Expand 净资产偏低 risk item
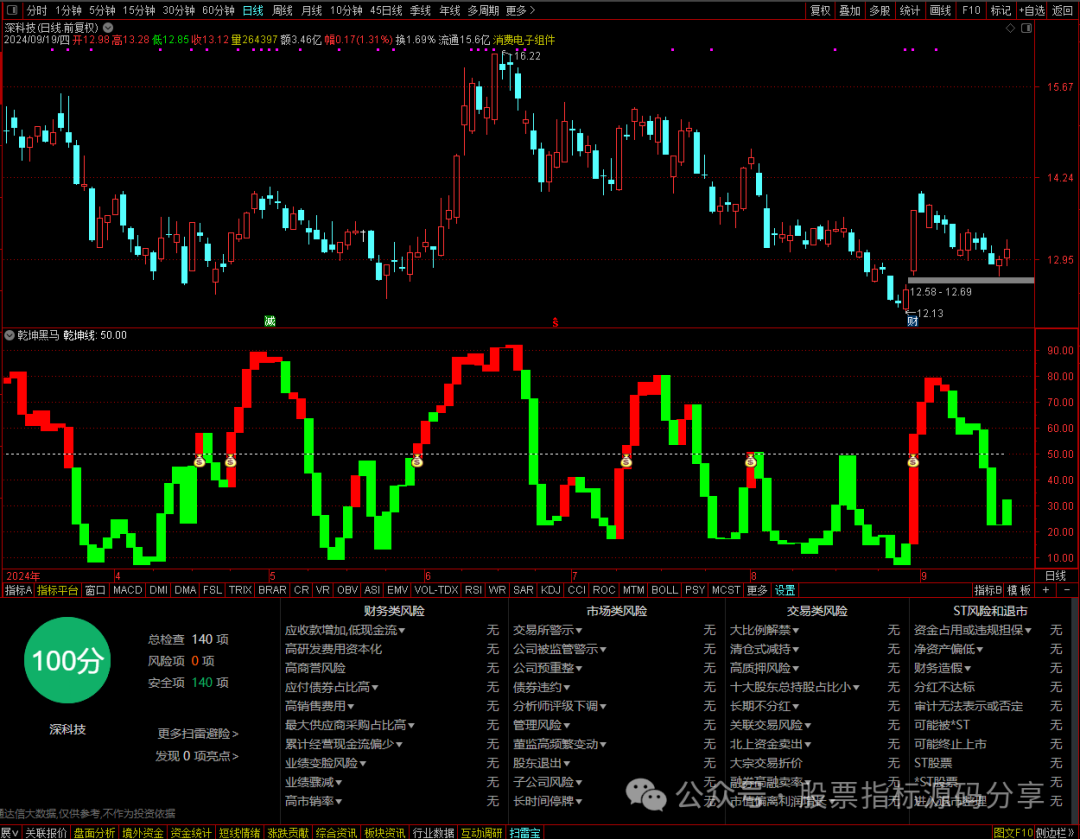Screen dimensions: 1080x839 (x=948, y=649)
